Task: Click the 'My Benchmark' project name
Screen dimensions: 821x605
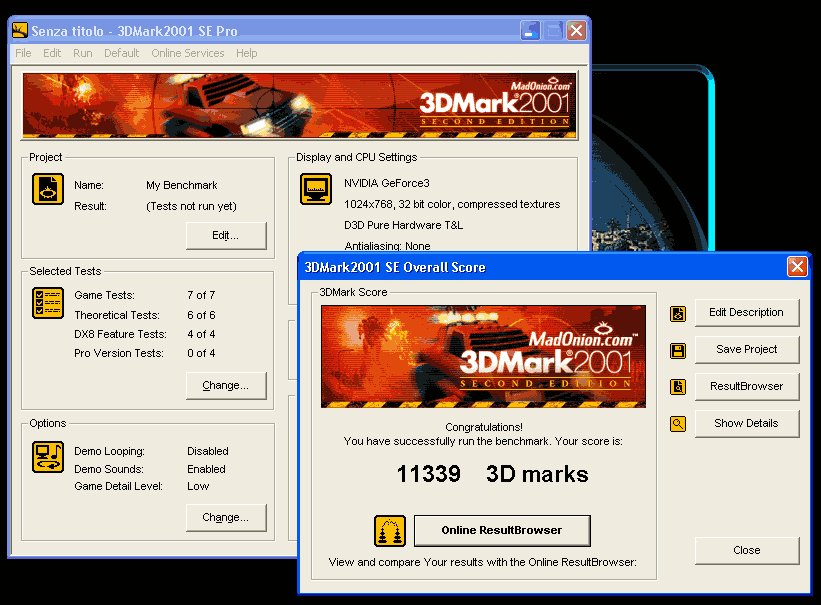Action: (182, 185)
